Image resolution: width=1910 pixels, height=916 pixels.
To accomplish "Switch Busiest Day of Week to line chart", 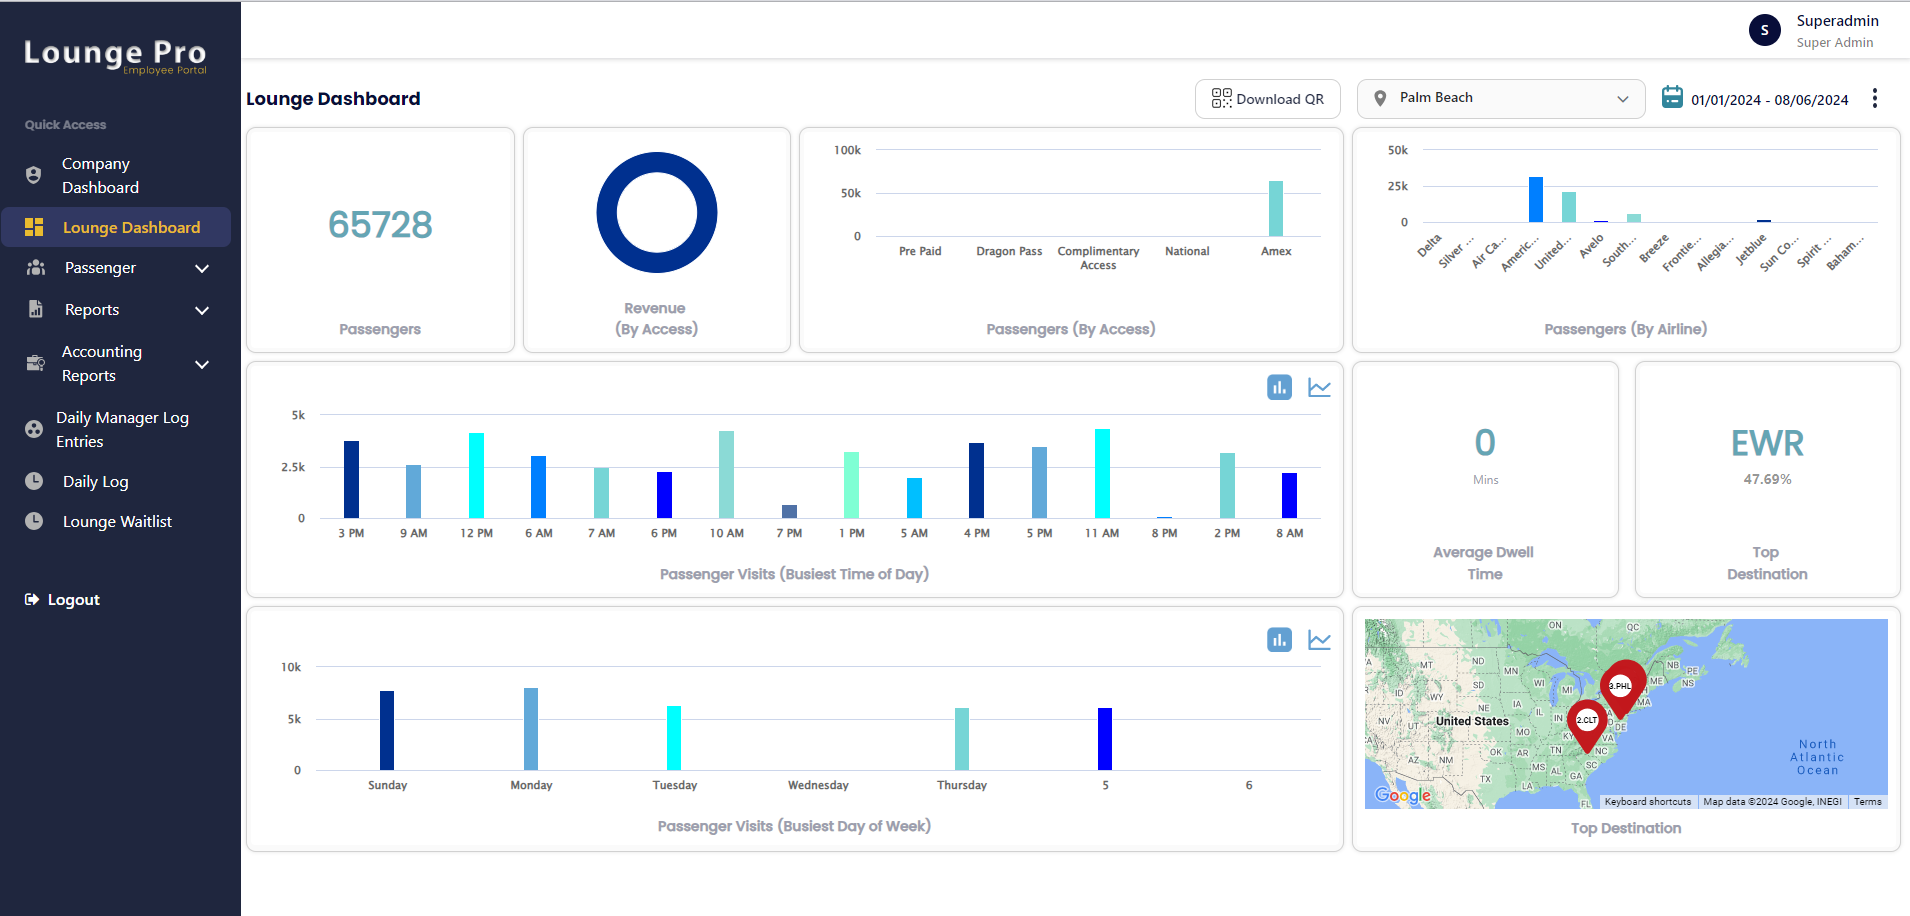I will [1319, 640].
